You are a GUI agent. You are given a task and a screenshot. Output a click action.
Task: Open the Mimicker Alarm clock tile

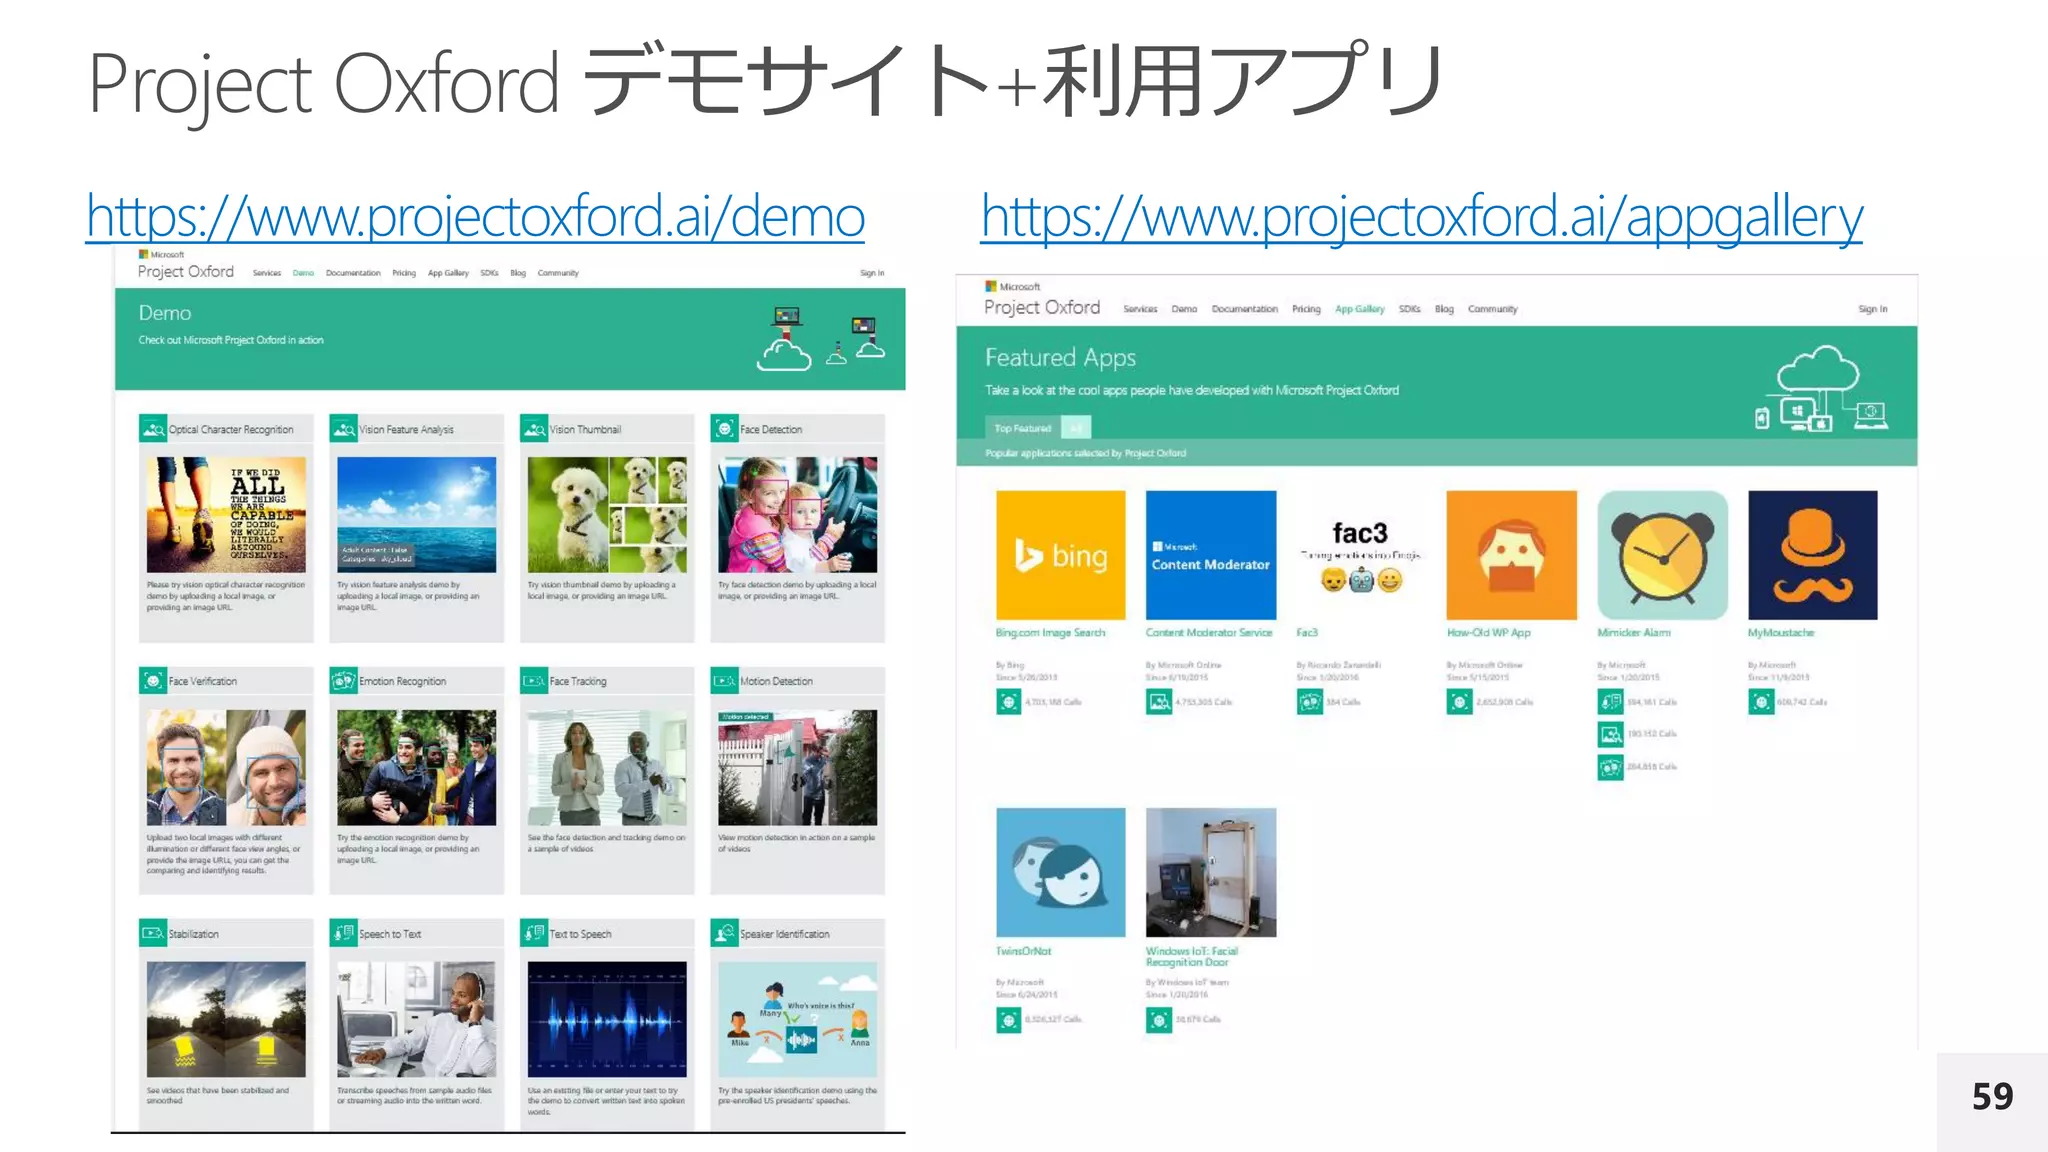(x=1662, y=555)
